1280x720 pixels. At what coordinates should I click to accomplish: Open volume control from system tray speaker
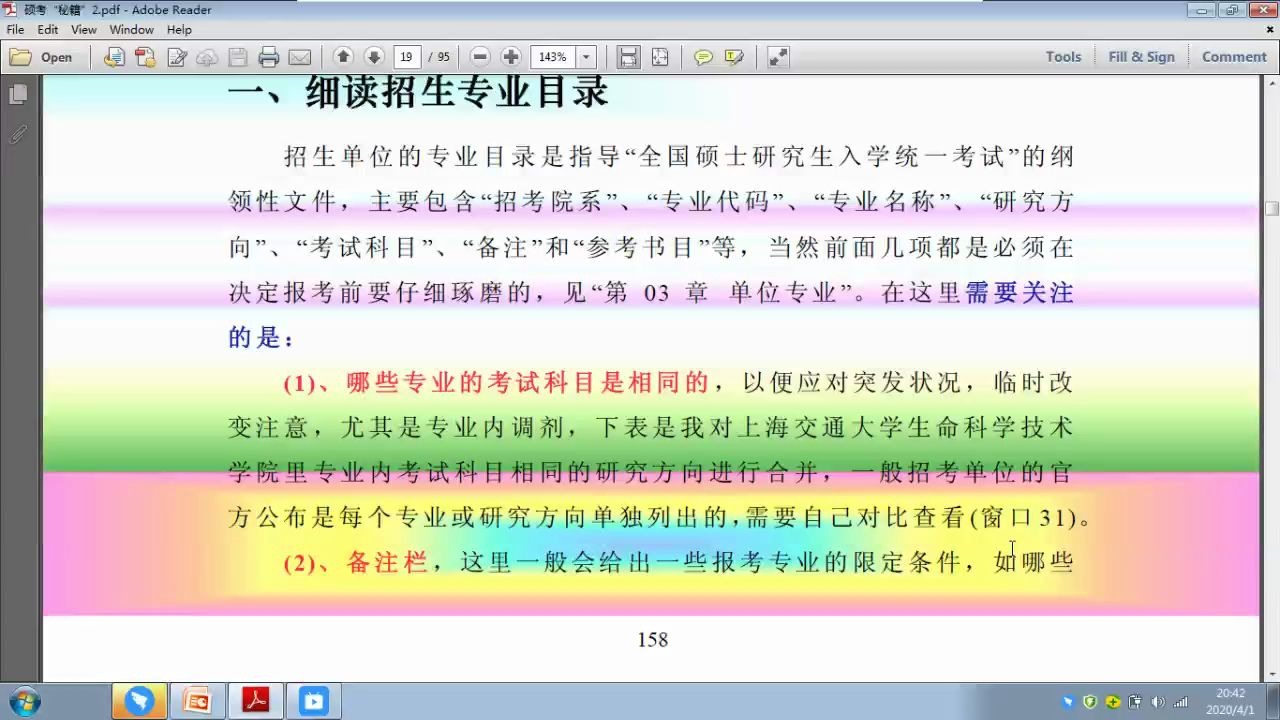(x=1157, y=699)
